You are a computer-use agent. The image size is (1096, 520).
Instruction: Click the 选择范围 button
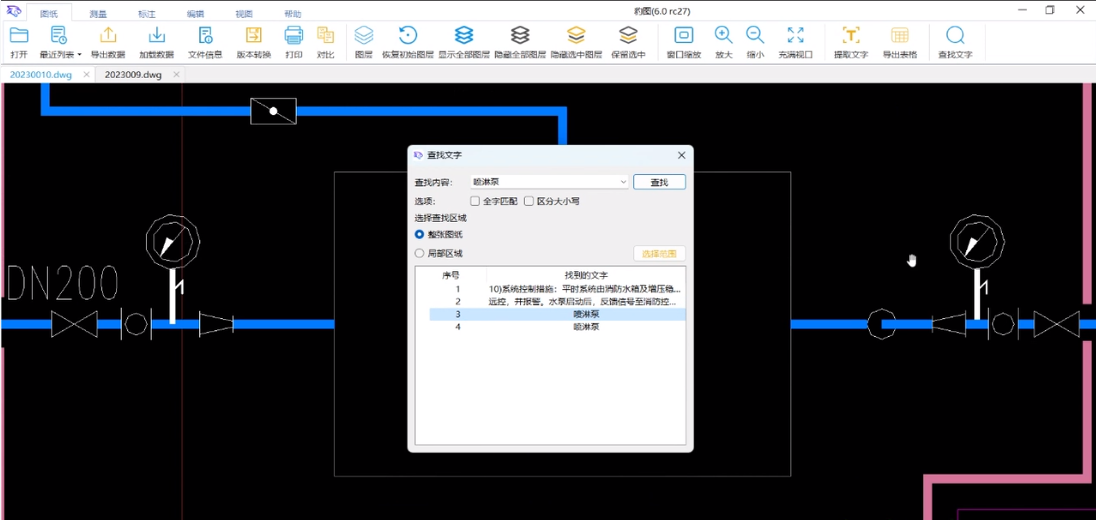659,254
